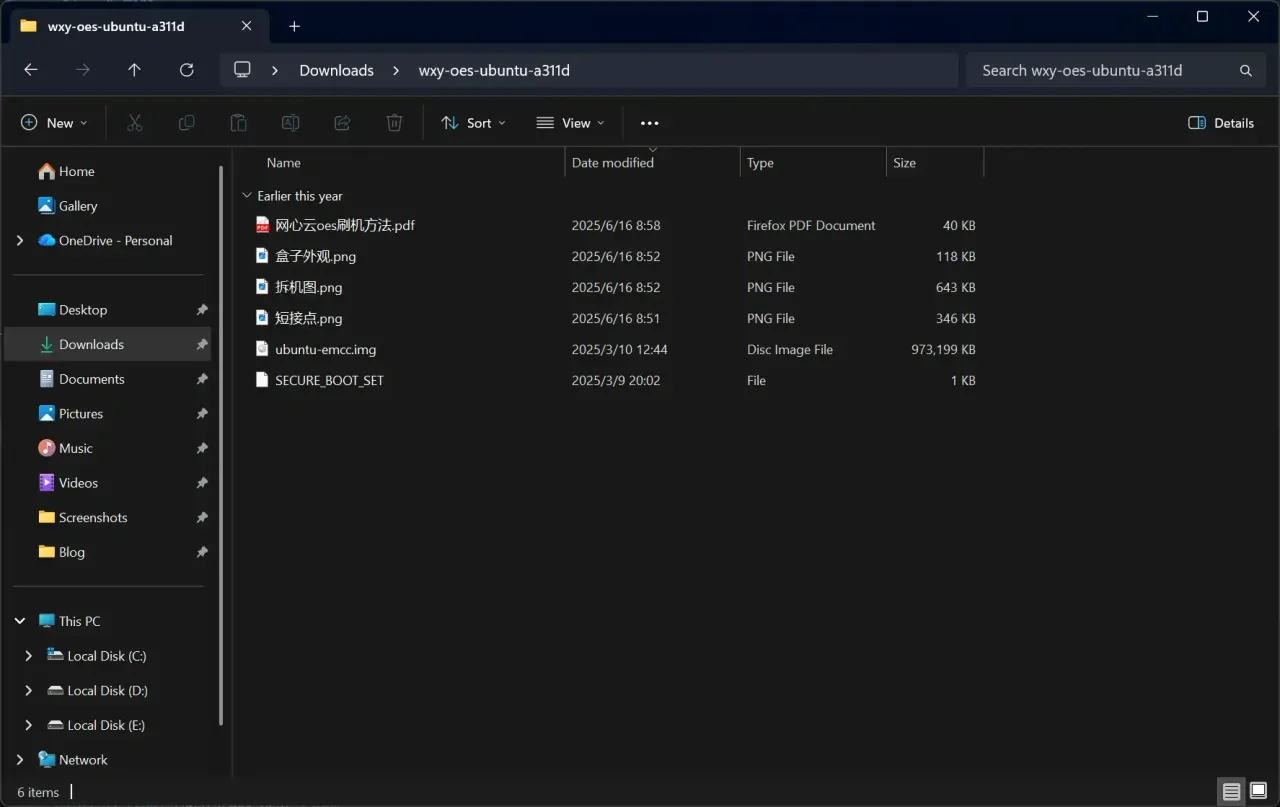Click the Rename icon in toolbar

[x=291, y=123]
